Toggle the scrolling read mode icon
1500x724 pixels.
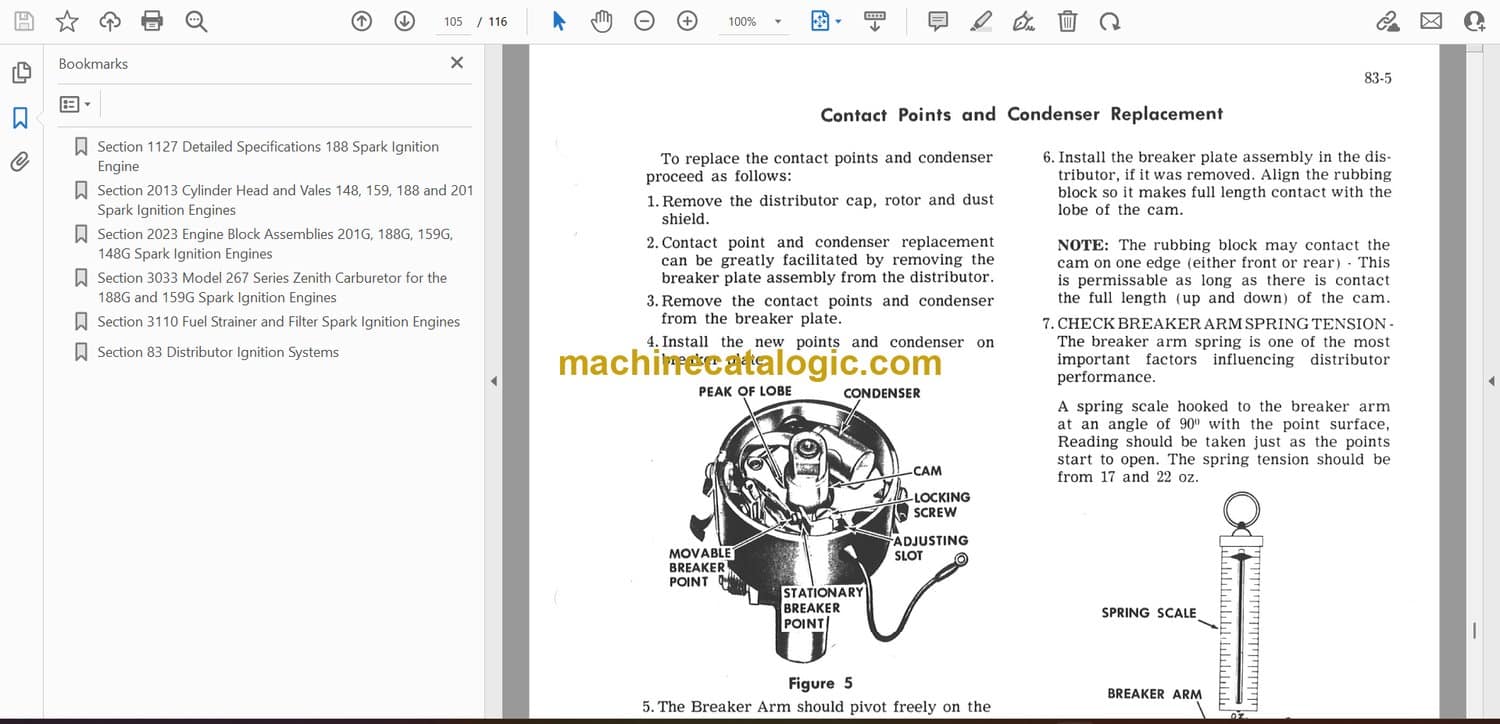click(875, 21)
